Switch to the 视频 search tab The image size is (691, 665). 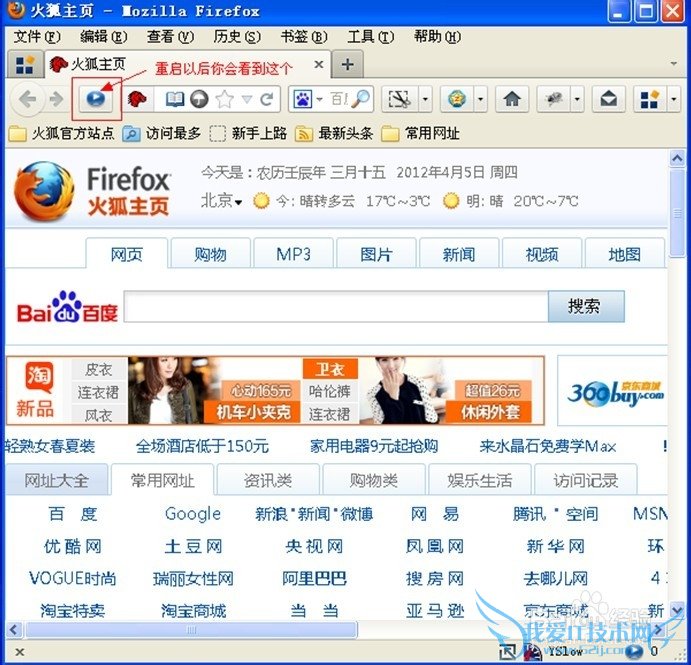[x=542, y=253]
